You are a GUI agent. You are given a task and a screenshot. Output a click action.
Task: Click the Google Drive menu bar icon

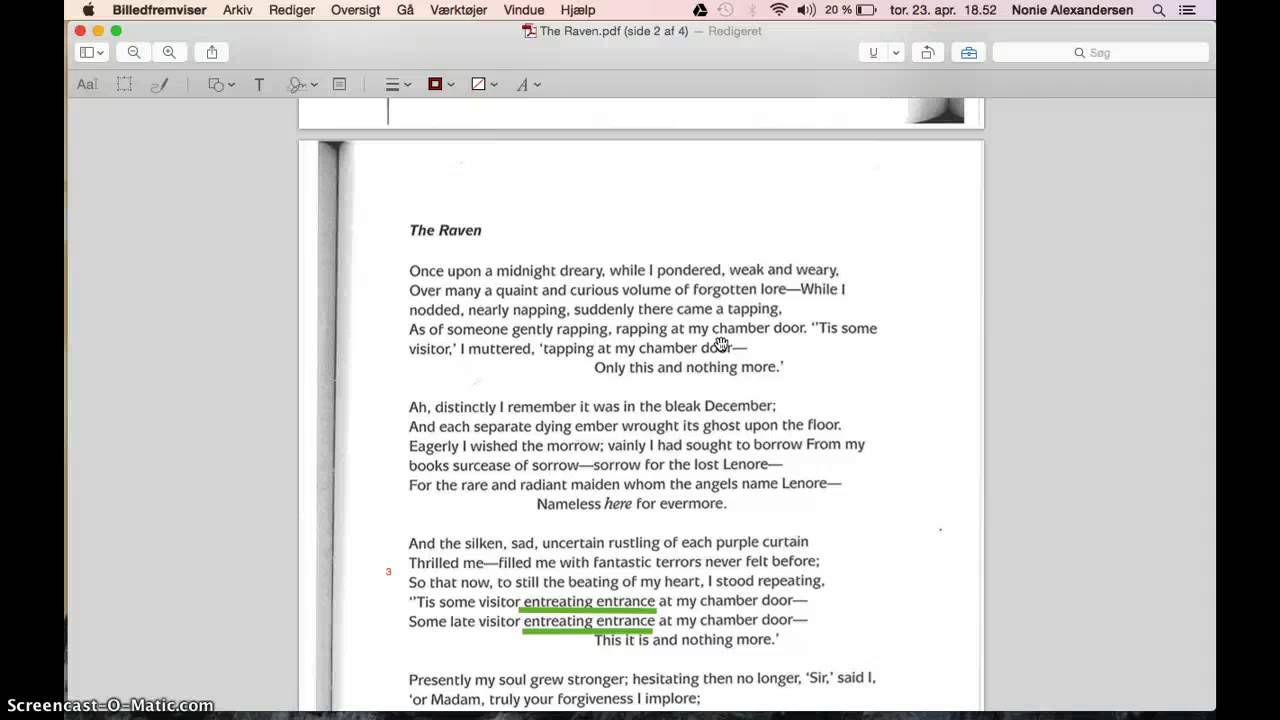pyautogui.click(x=700, y=10)
